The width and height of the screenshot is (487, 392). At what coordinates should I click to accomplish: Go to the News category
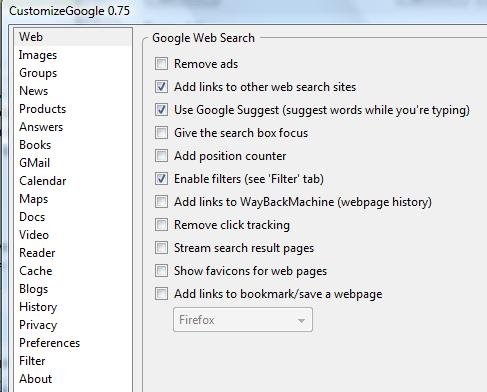[x=73, y=91]
